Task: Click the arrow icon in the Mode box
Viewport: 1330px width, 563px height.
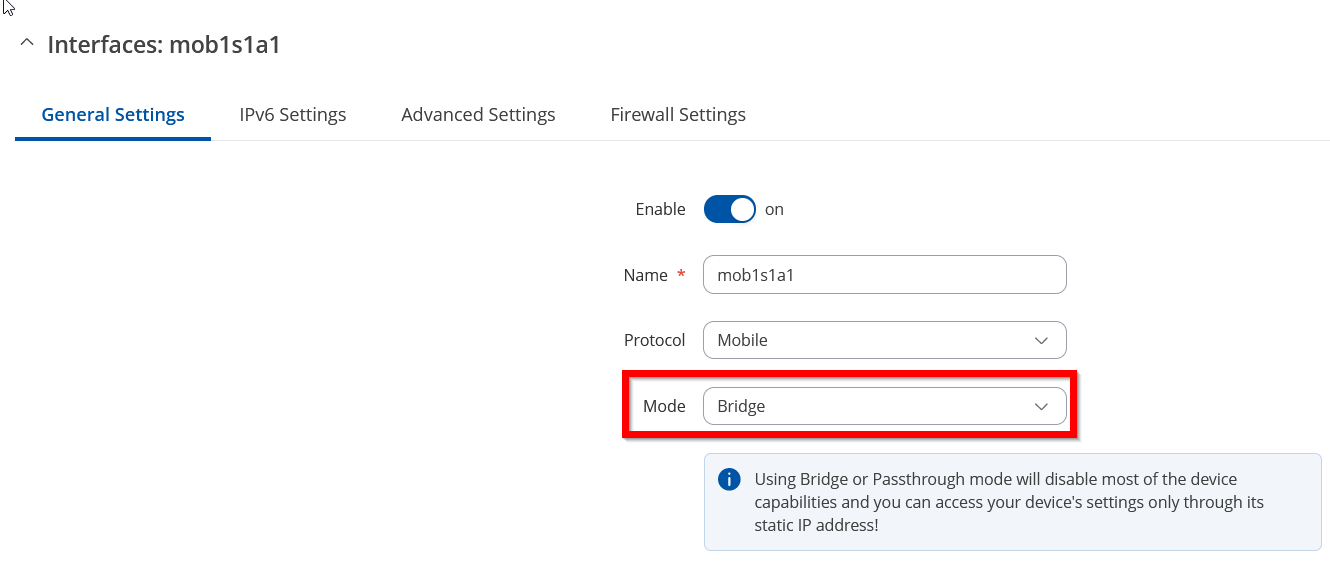Action: (1041, 407)
